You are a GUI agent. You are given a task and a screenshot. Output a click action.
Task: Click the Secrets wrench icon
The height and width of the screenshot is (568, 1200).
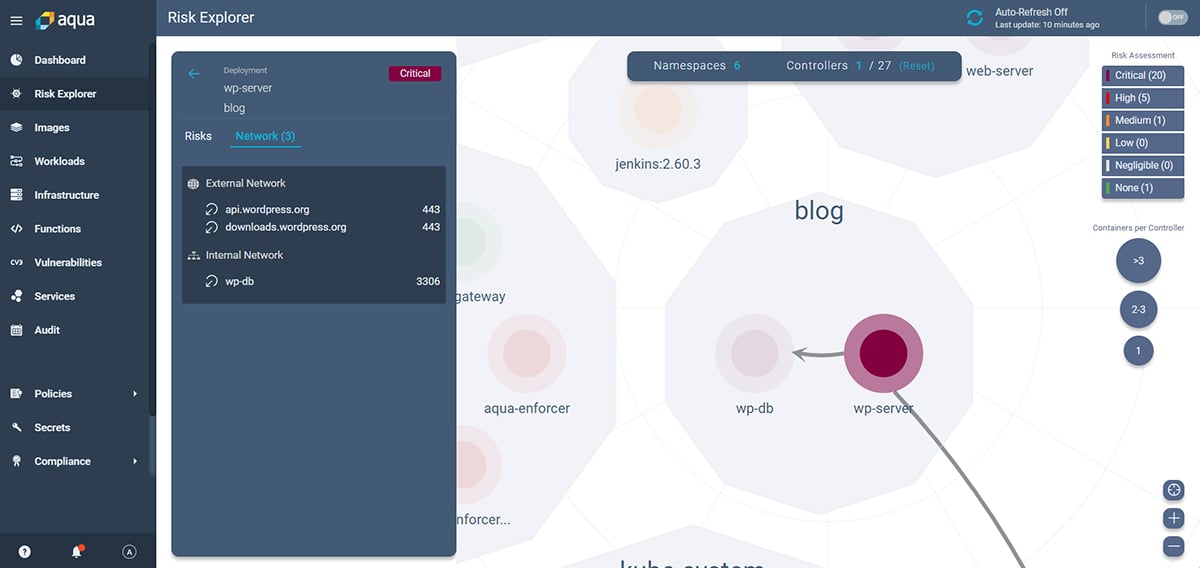click(16, 427)
